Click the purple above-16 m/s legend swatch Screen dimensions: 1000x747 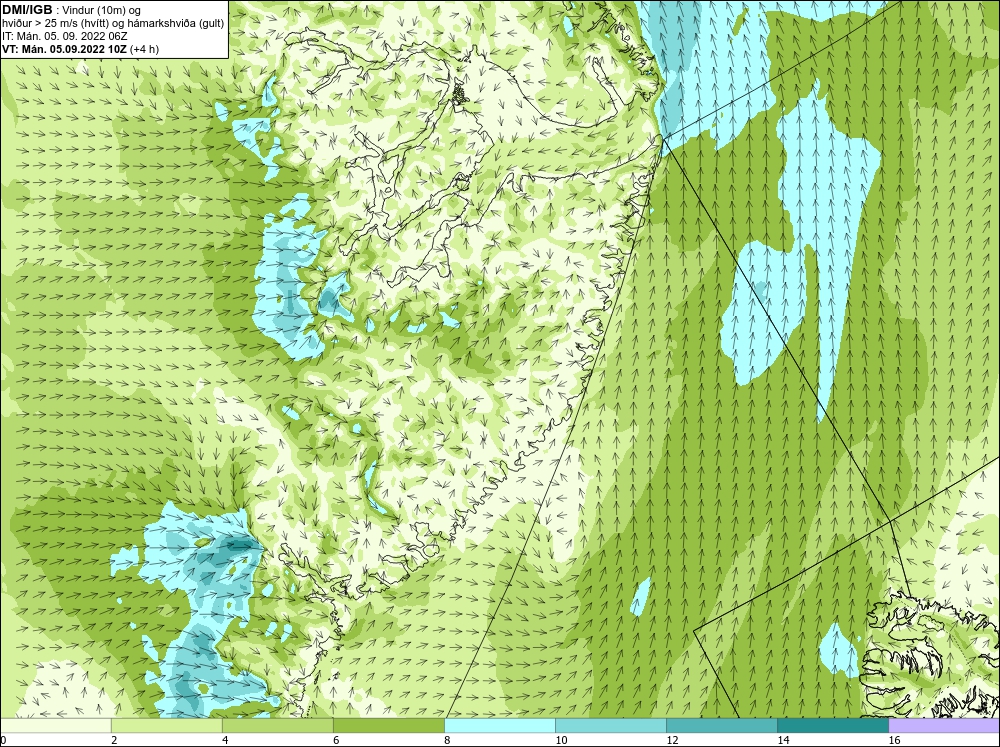click(x=944, y=725)
